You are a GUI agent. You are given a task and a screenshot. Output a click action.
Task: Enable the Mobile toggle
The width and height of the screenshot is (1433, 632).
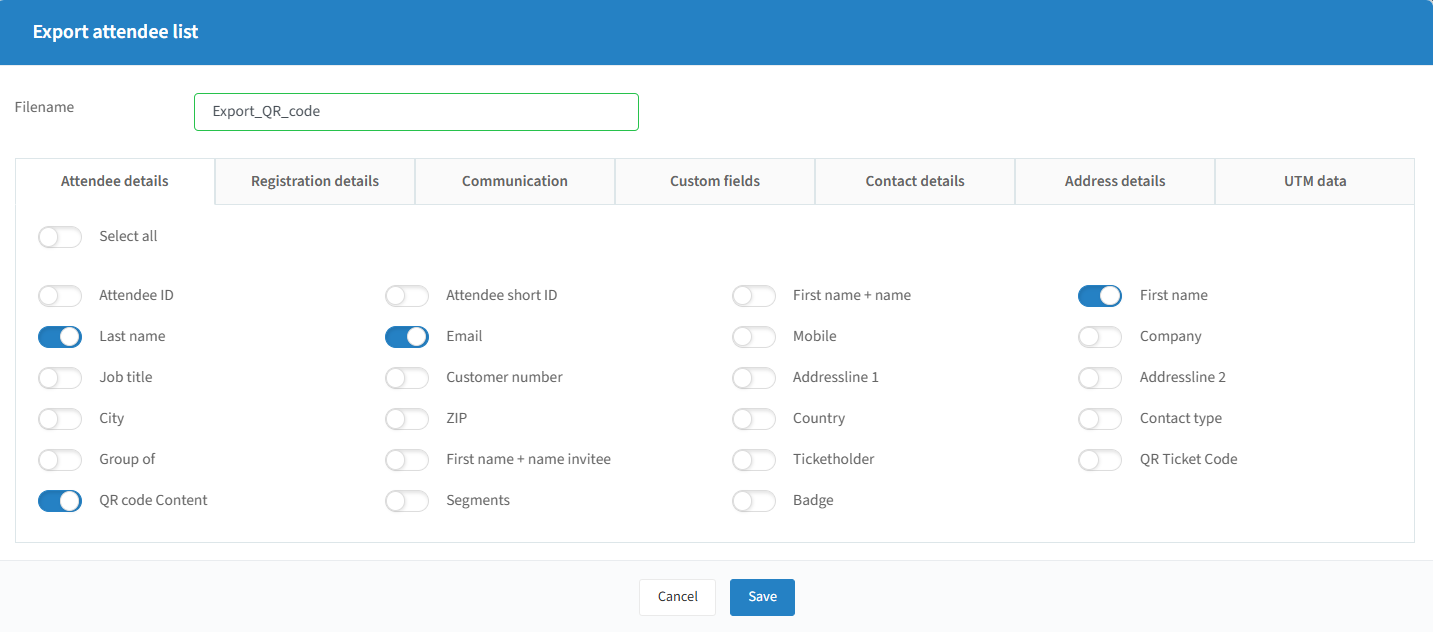tap(754, 337)
